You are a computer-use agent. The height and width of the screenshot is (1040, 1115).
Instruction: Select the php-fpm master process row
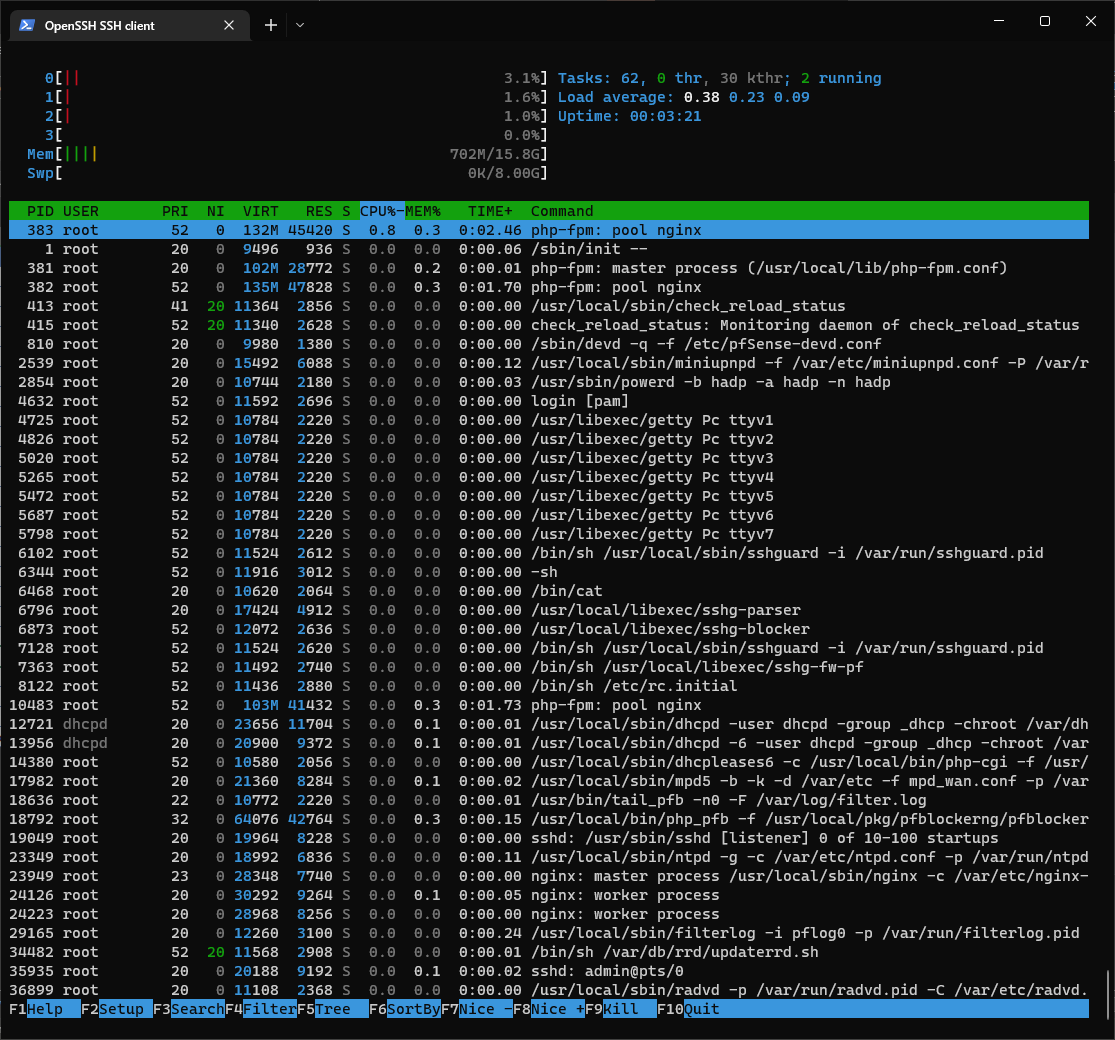pos(548,268)
